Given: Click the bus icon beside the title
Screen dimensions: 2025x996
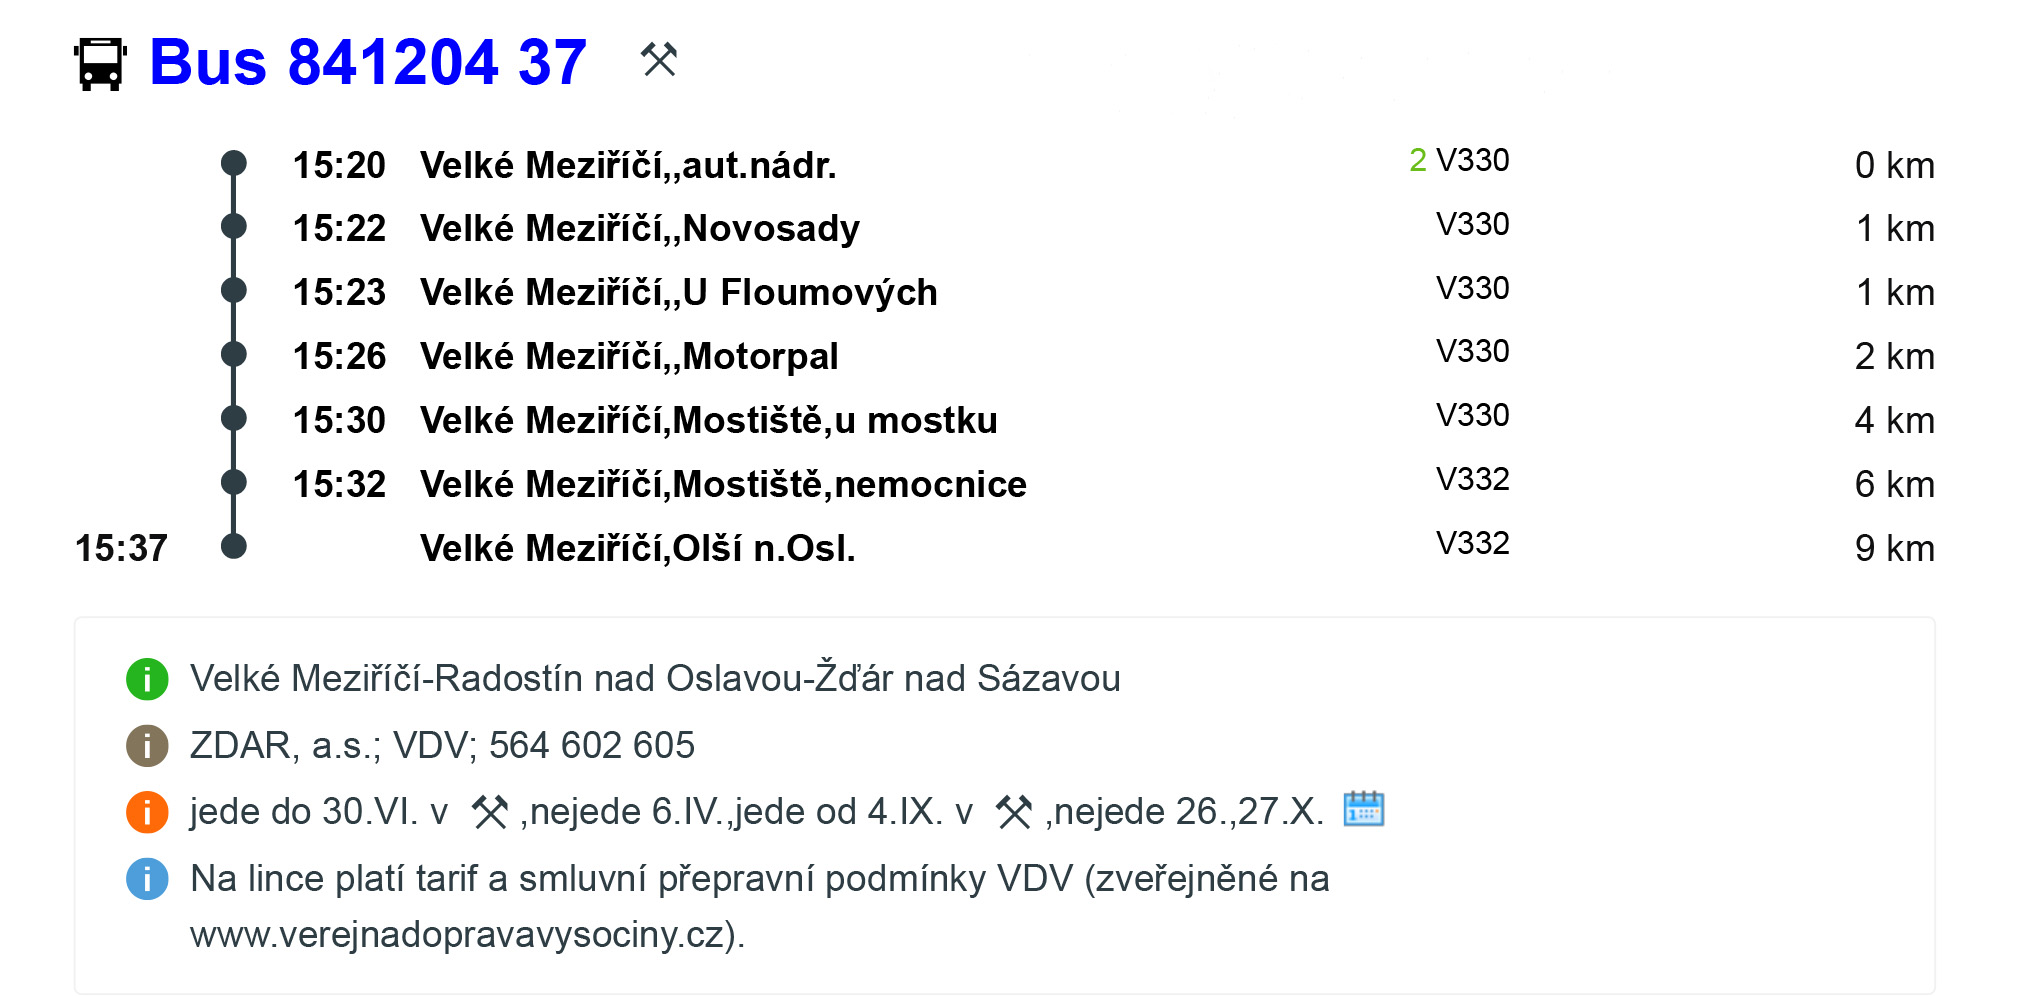Looking at the screenshot, I should [100, 64].
